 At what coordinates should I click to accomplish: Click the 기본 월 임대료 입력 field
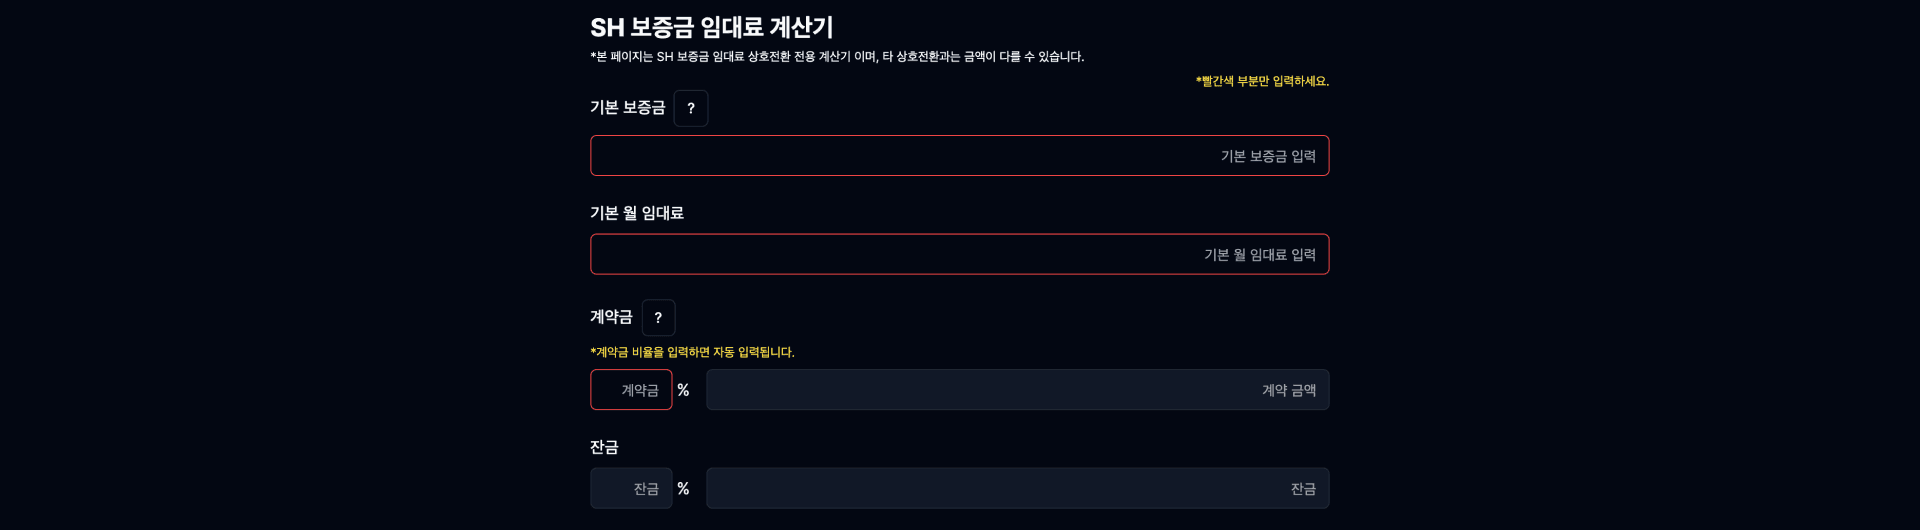(x=959, y=255)
